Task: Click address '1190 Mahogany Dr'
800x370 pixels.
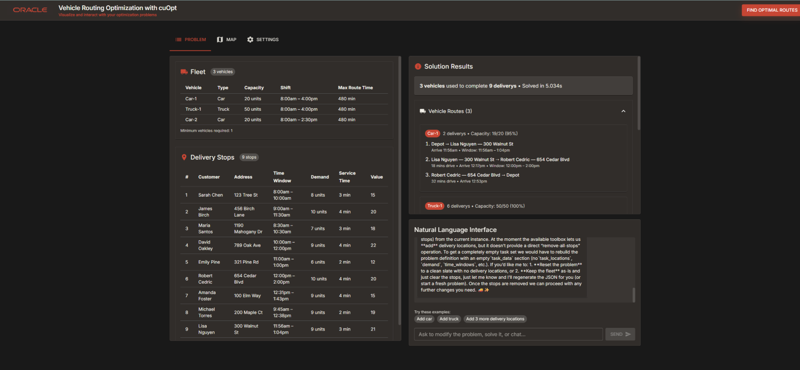Action: point(248,229)
